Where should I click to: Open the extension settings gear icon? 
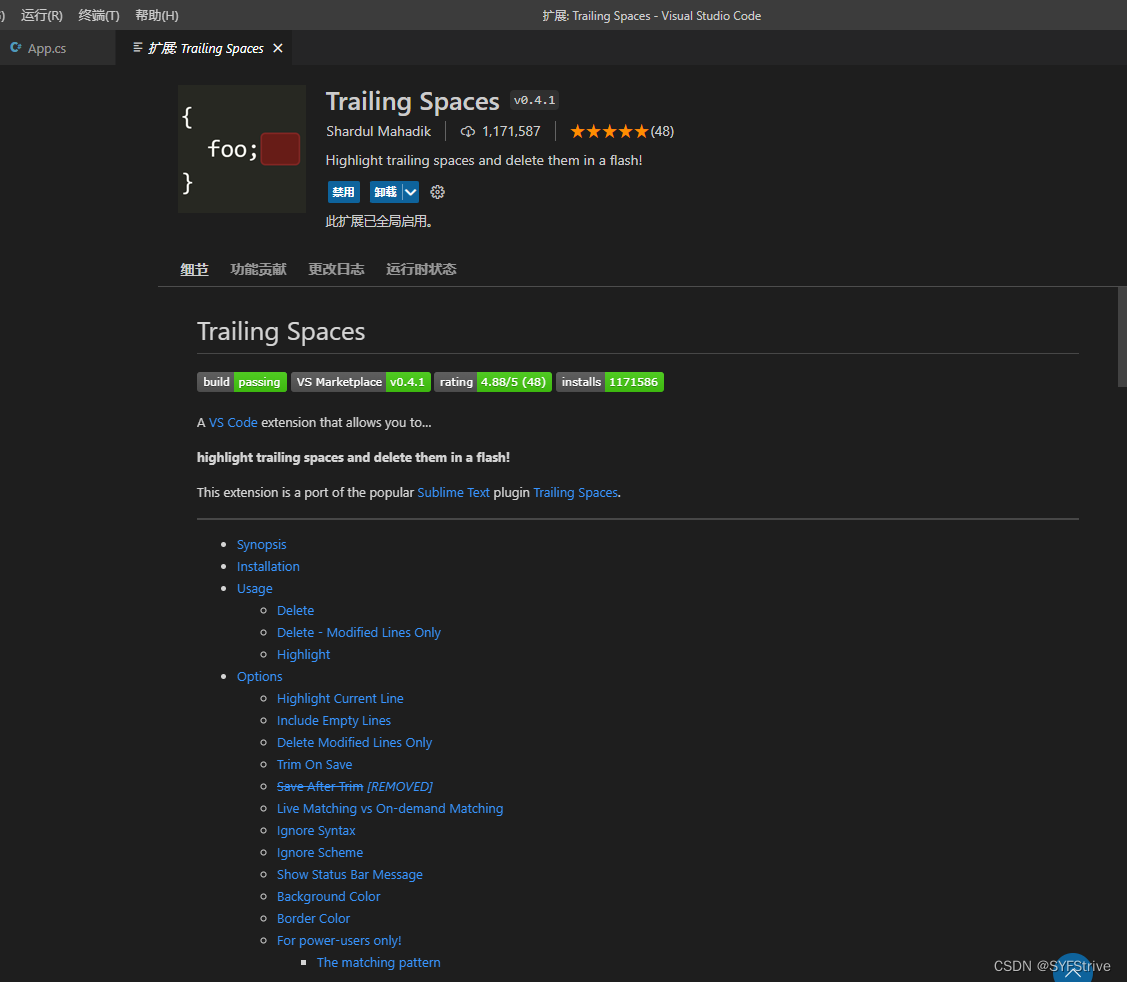[x=437, y=192]
